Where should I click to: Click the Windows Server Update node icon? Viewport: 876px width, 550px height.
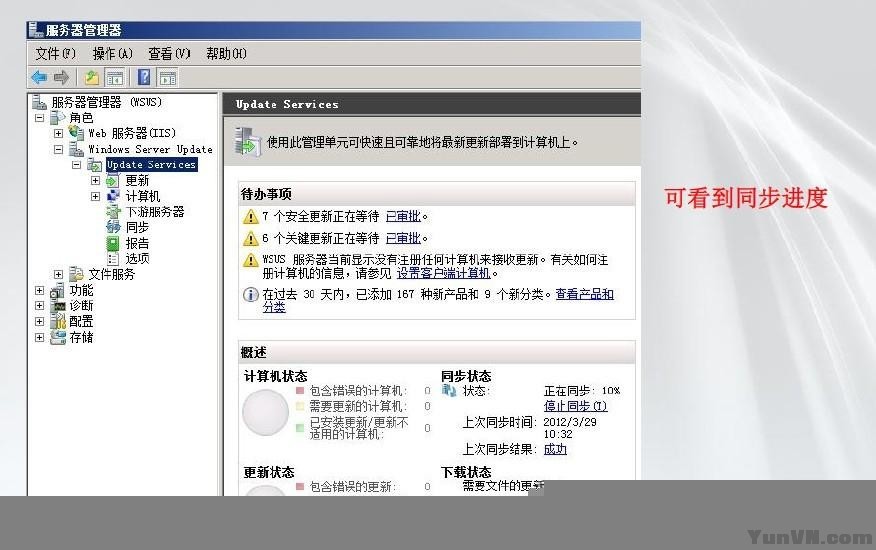[76, 149]
